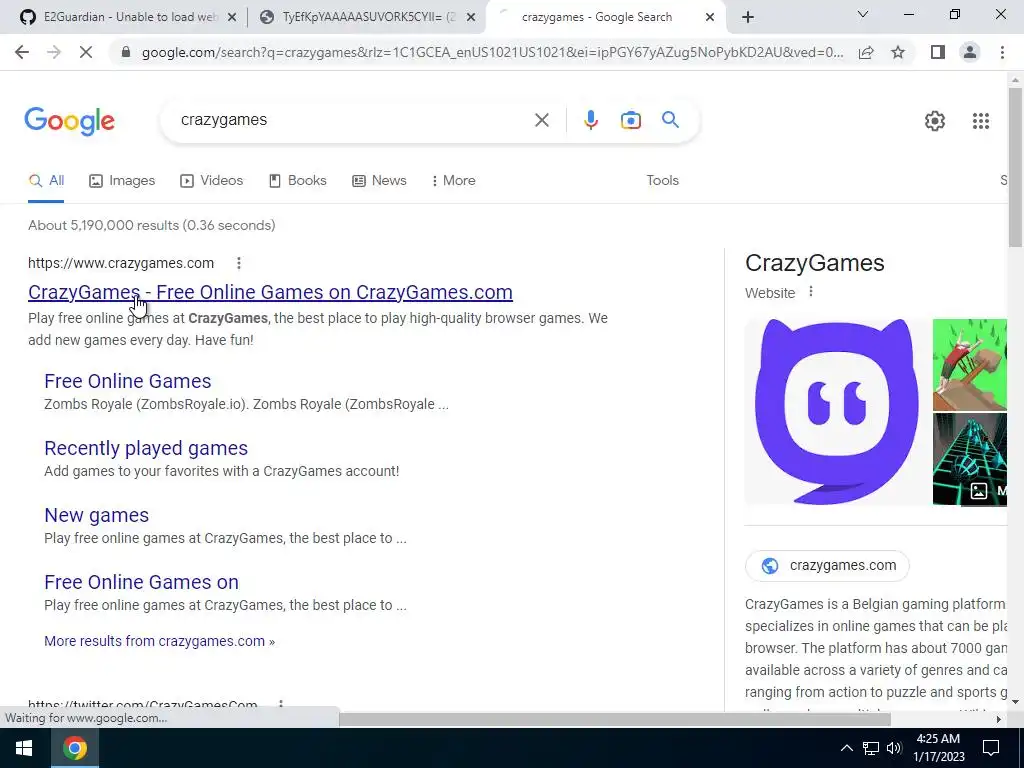
Task: Open CrazyGames - Free Online Games result
Action: [x=270, y=292]
